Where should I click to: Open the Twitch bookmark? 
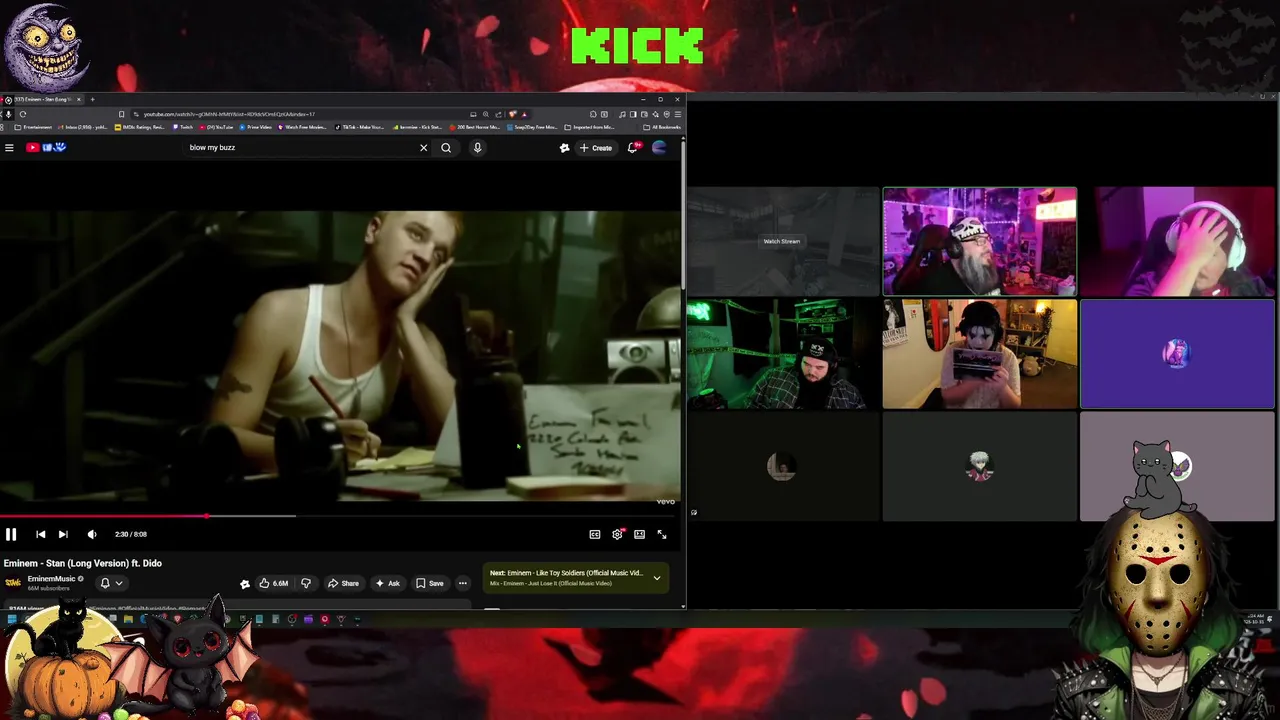tap(184, 127)
